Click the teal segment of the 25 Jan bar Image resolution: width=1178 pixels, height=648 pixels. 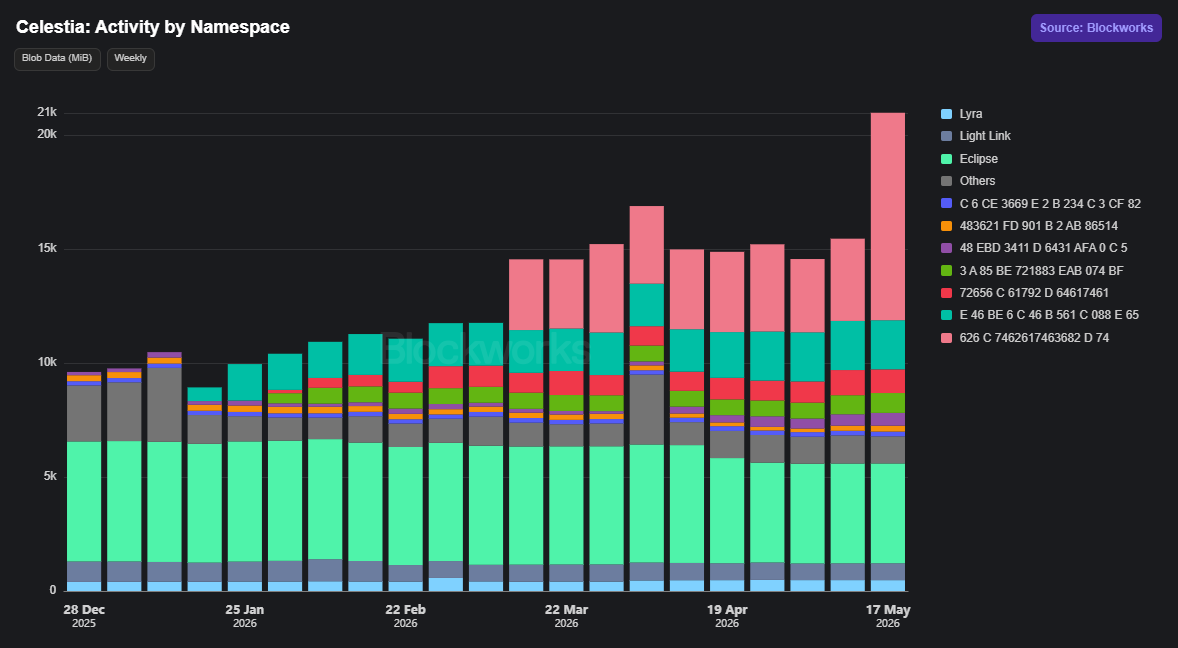pos(245,382)
